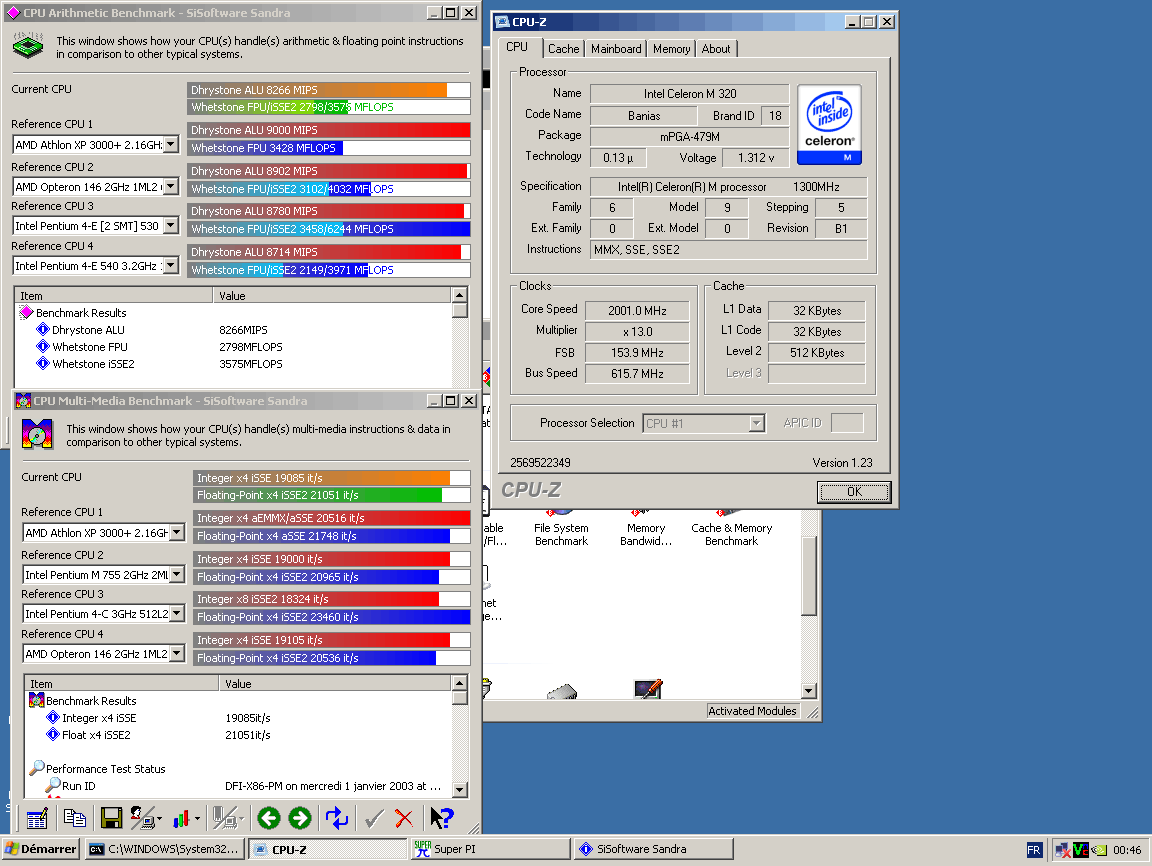1152x866 pixels.
Task: Open Multi-Media Reference CPU 3 Pentium 4-C dropdown
Action: pos(177,613)
